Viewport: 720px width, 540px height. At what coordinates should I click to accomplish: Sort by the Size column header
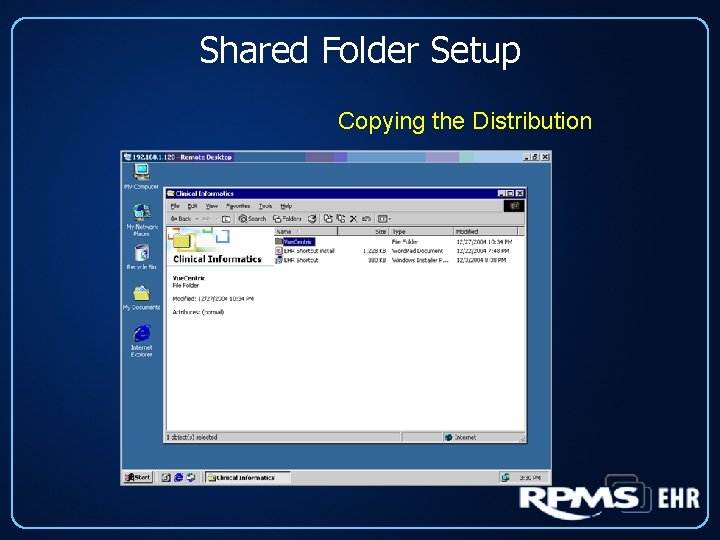[x=363, y=231]
